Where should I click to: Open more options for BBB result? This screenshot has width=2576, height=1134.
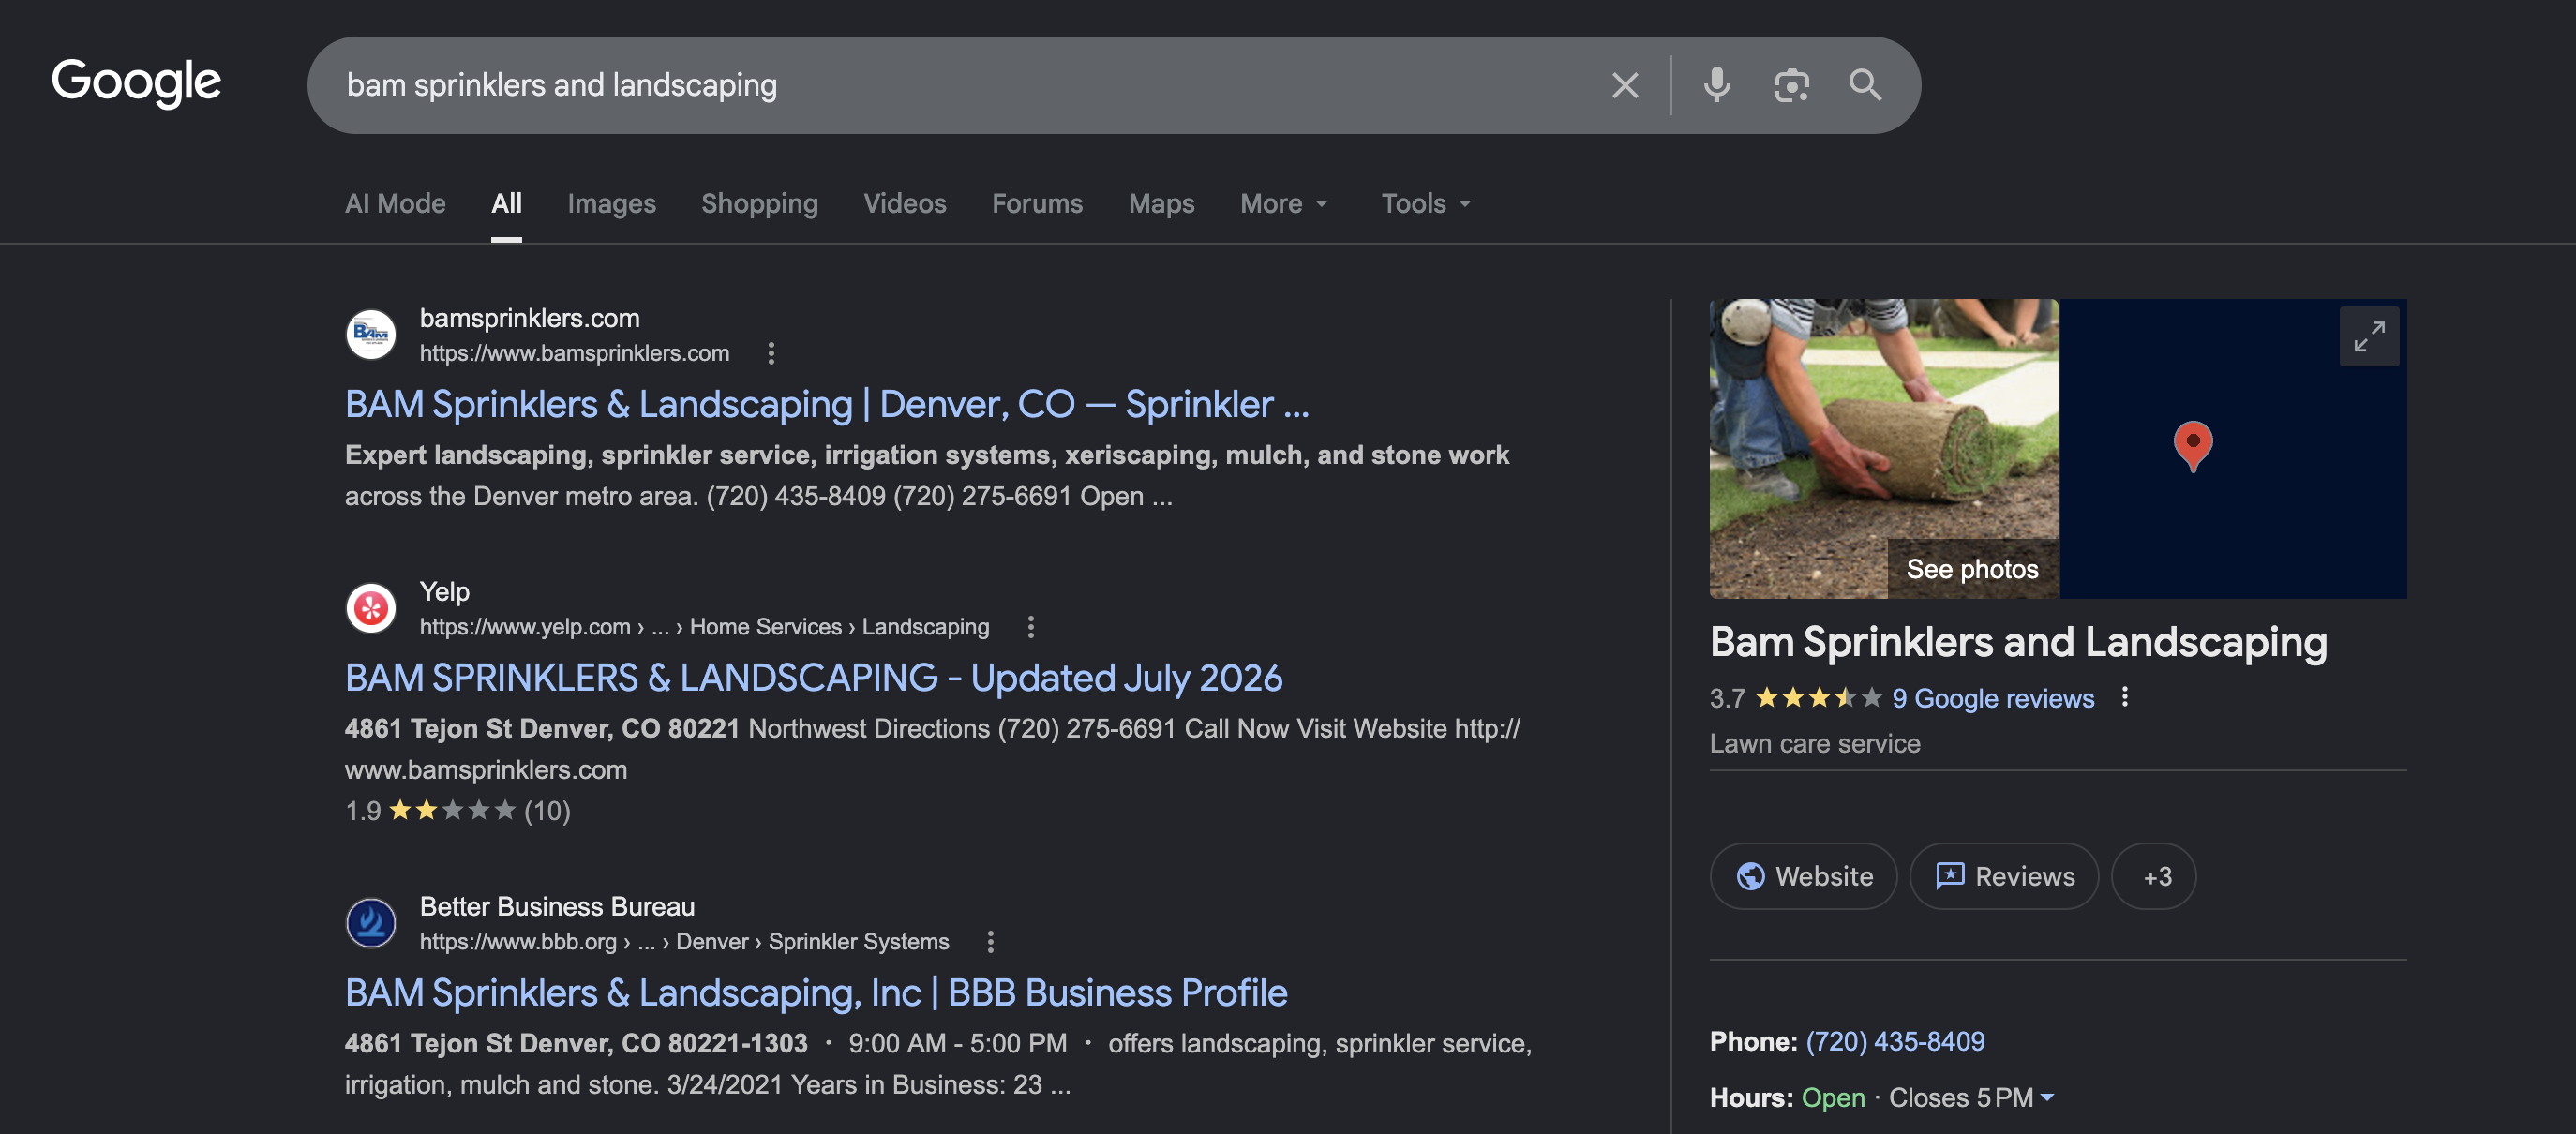point(990,942)
